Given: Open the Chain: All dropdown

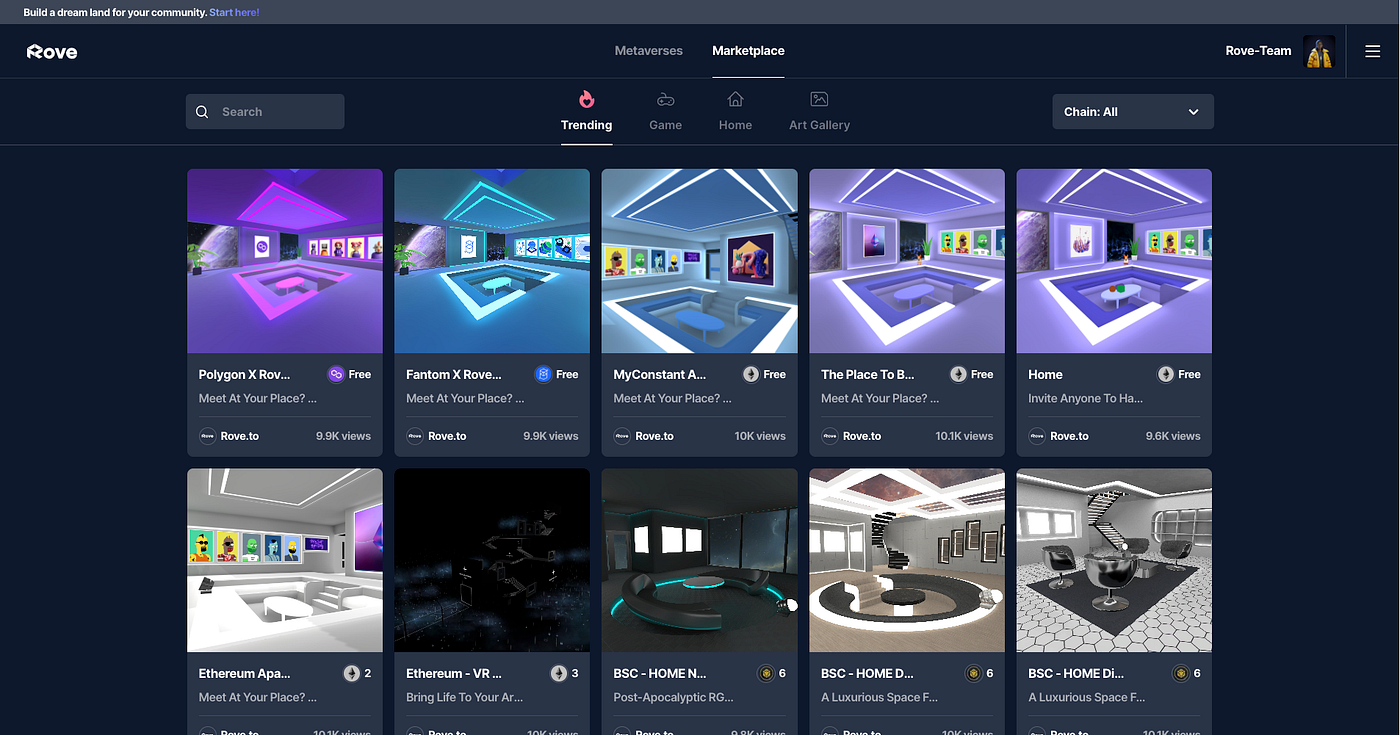Looking at the screenshot, I should 1133,112.
